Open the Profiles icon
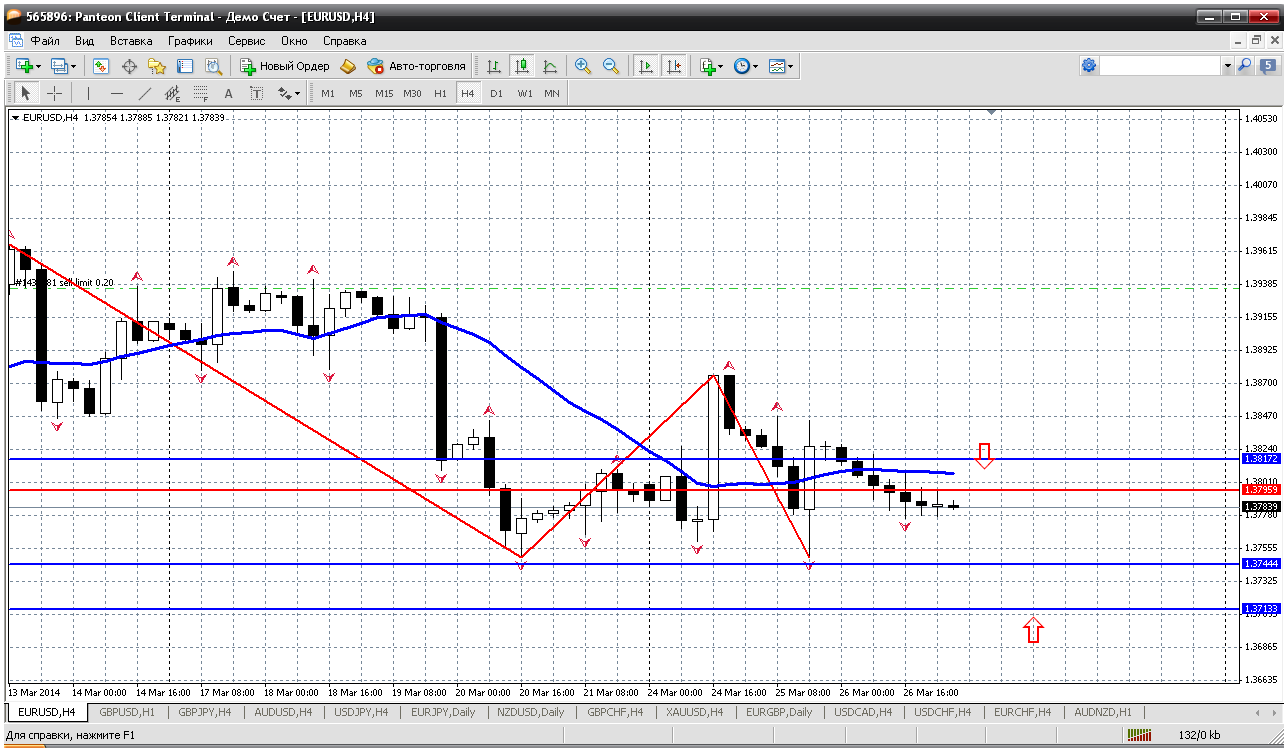The width and height of the screenshot is (1288, 748). coord(60,66)
